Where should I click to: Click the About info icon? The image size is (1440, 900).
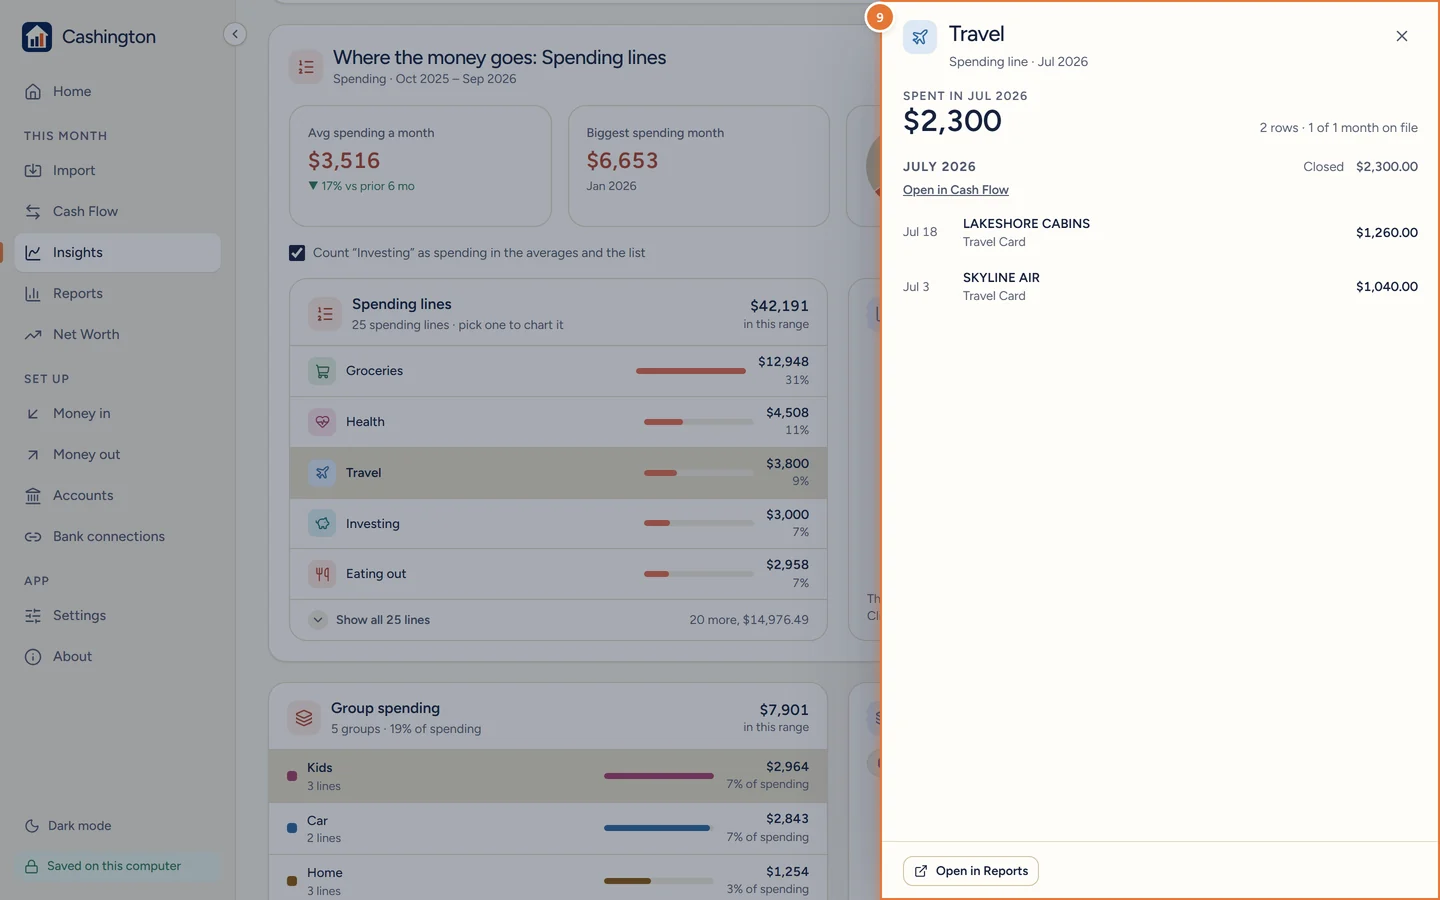click(x=33, y=657)
